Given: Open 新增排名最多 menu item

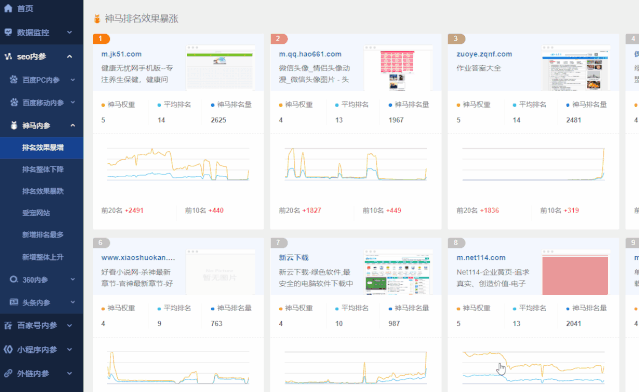Looking at the screenshot, I should click(42, 235).
